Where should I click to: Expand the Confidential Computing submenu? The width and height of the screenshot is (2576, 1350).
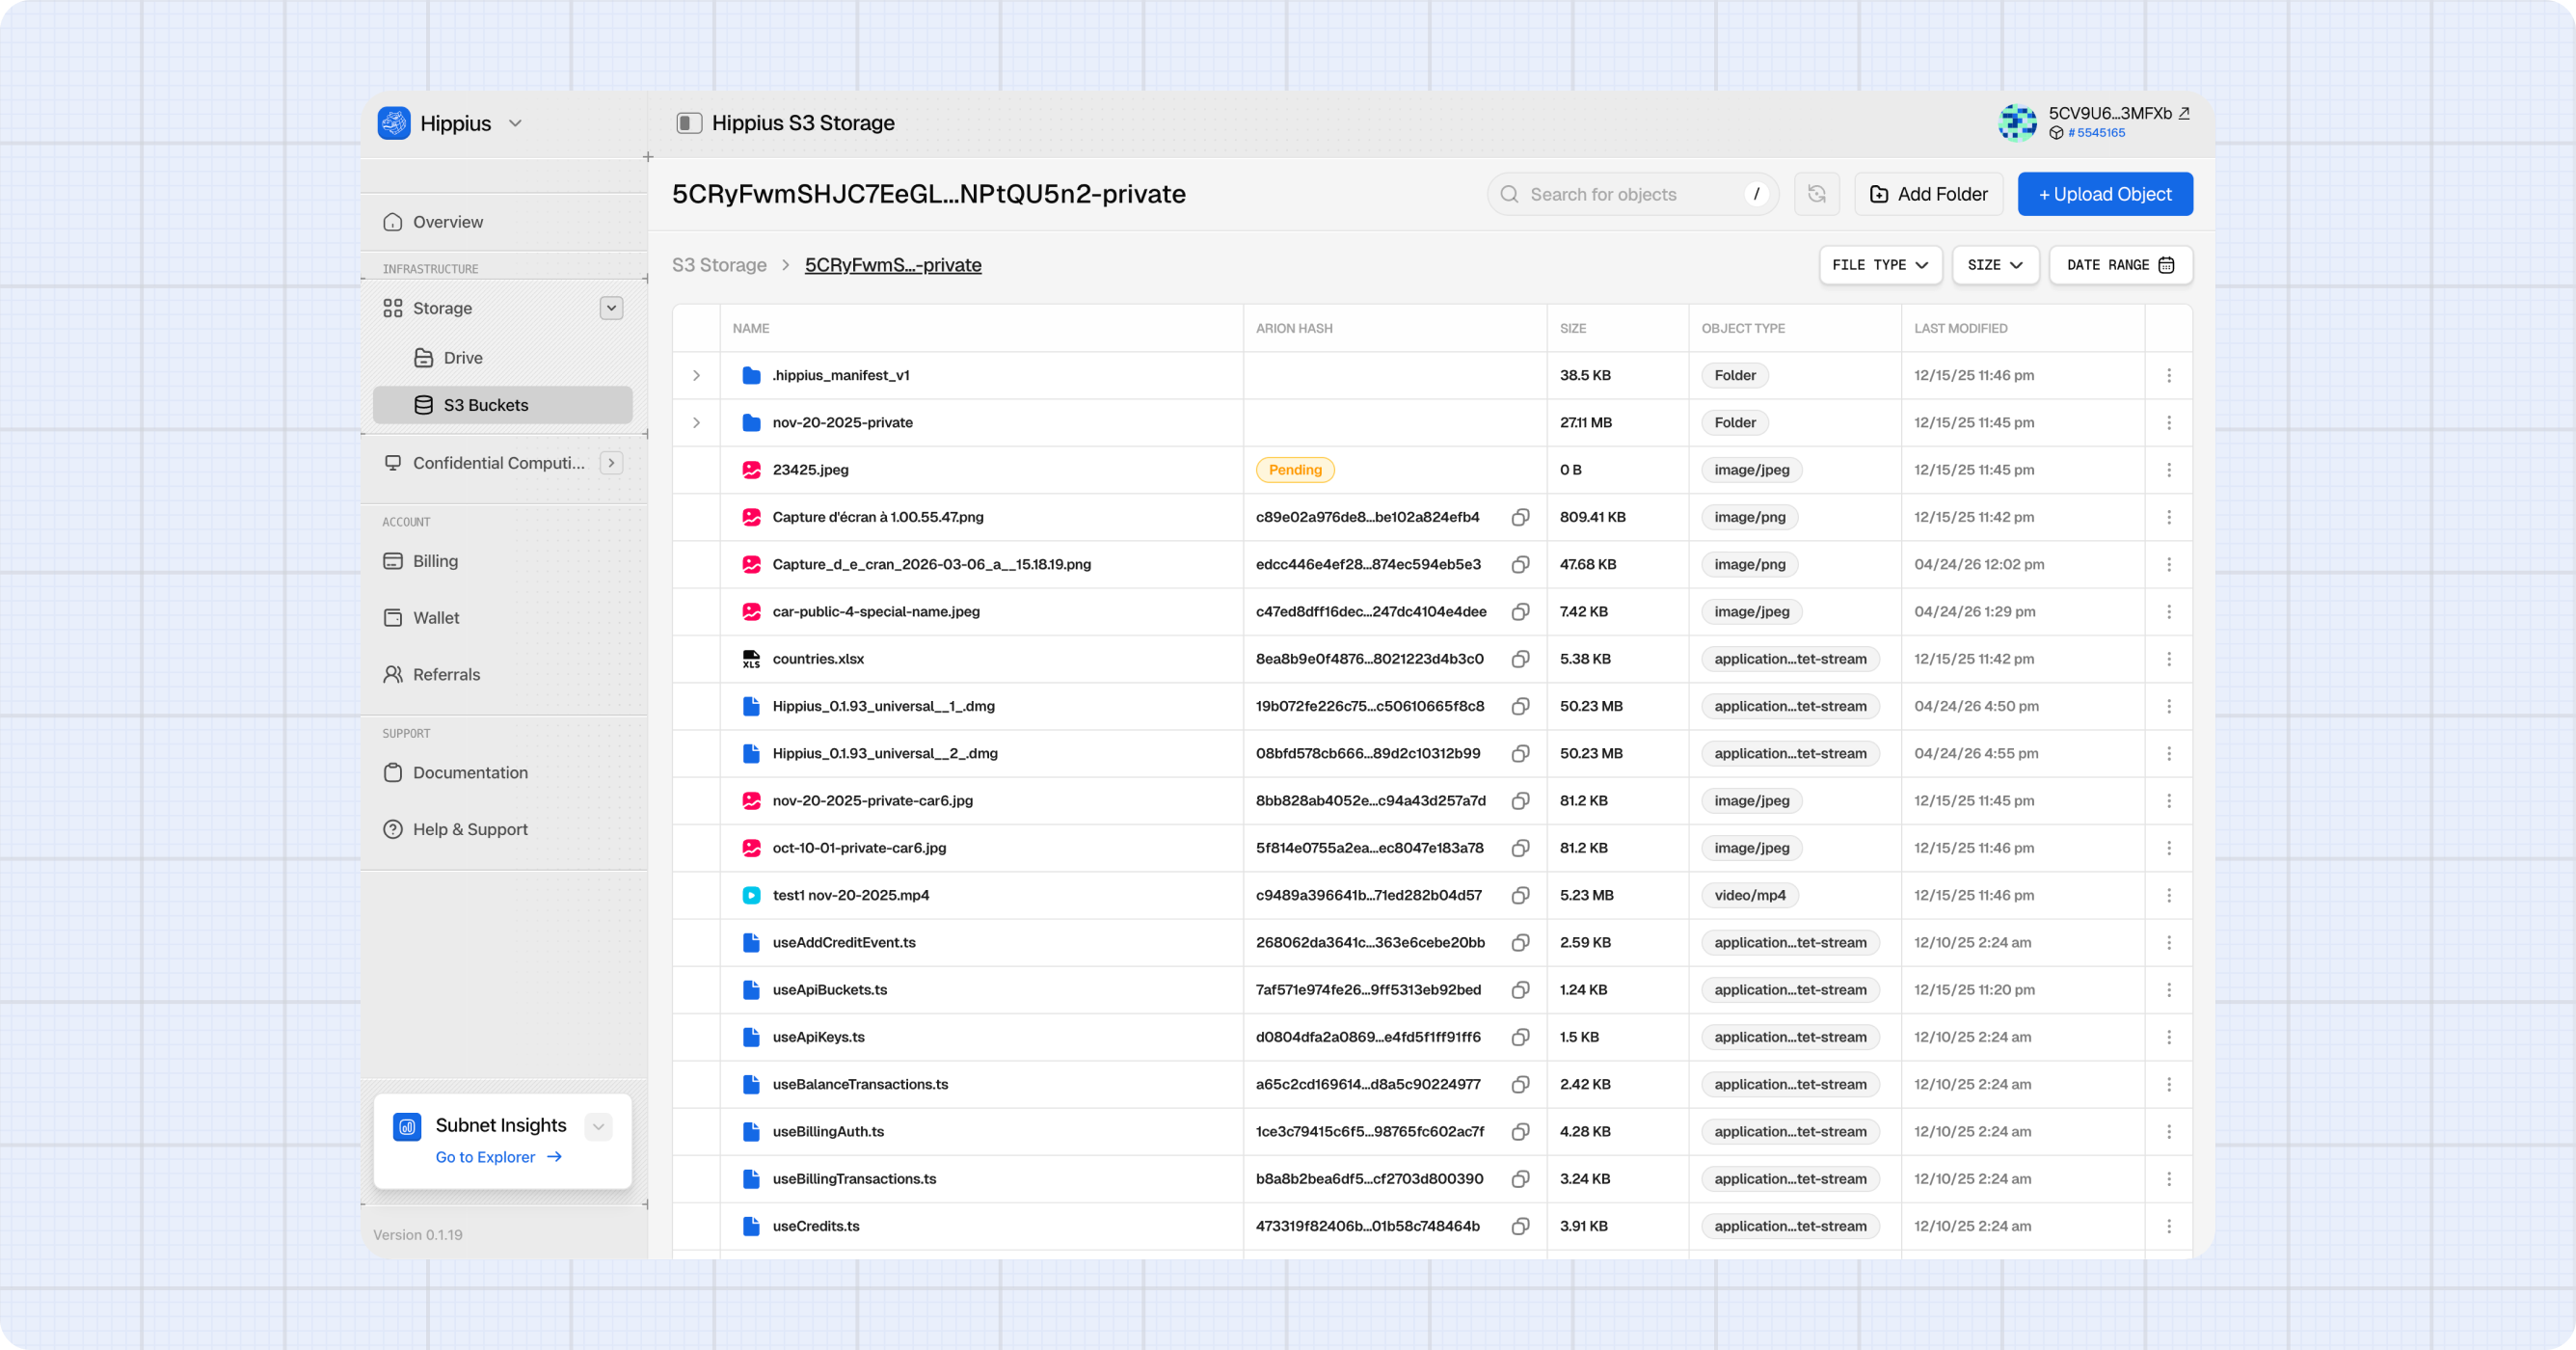pos(612,462)
